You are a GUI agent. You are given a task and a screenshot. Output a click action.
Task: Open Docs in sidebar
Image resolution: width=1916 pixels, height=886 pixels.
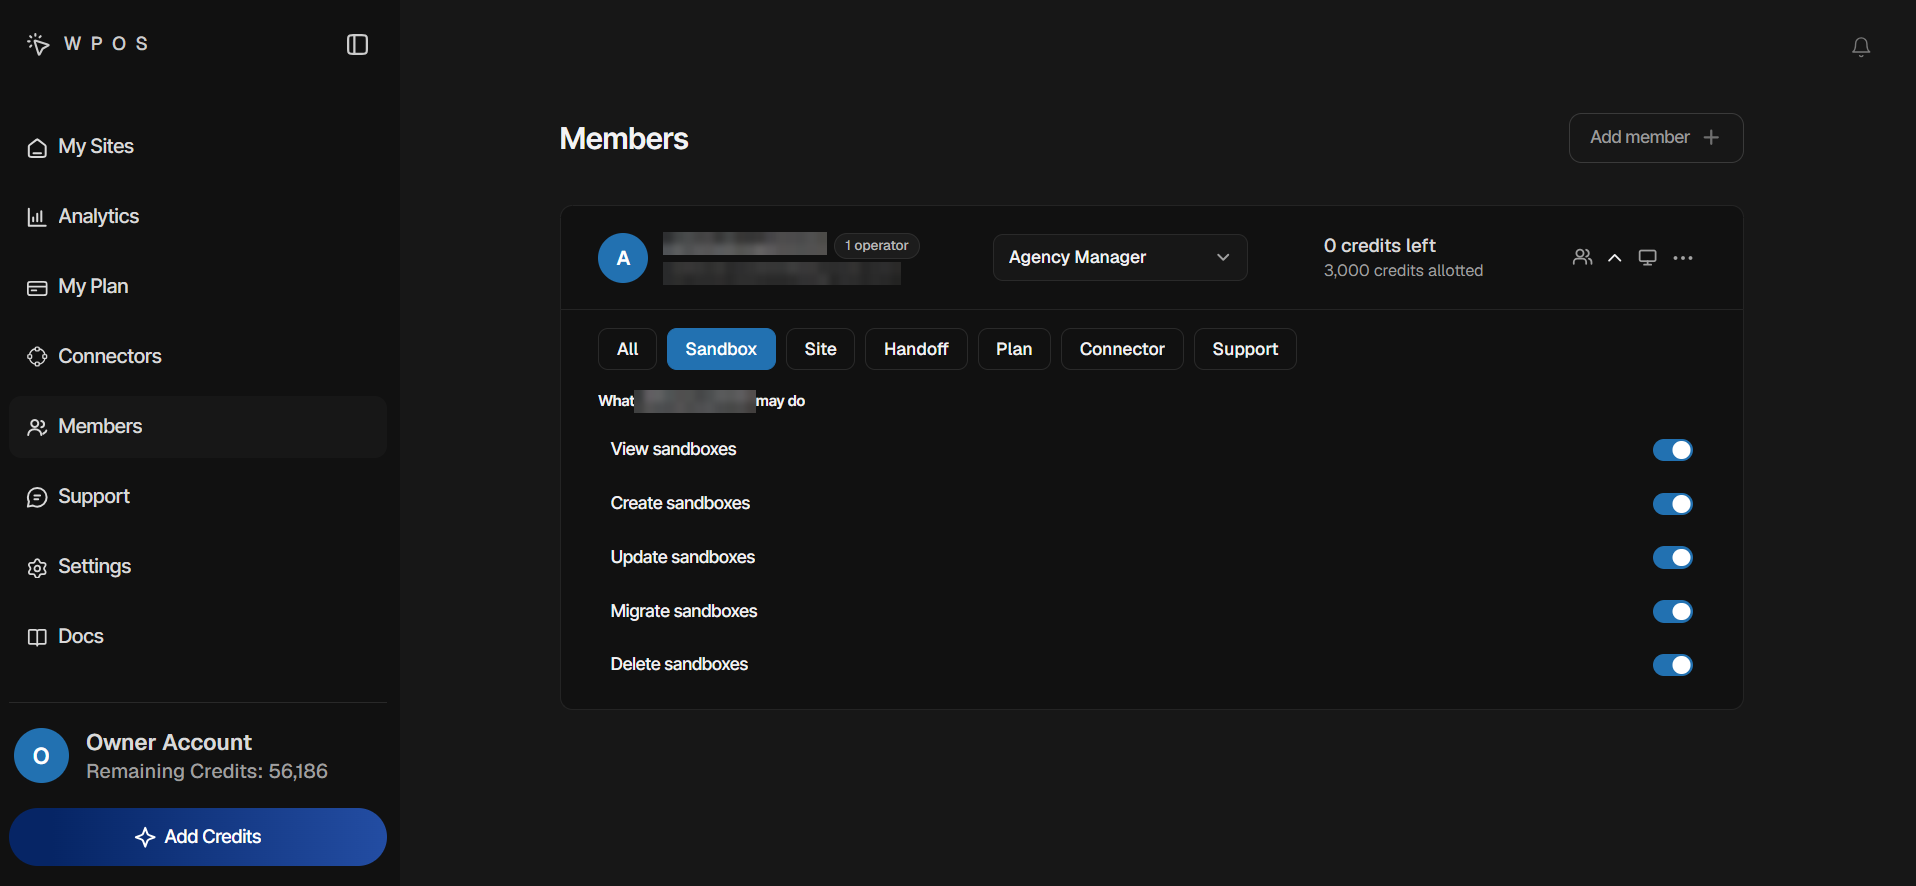pyautogui.click(x=198, y=637)
